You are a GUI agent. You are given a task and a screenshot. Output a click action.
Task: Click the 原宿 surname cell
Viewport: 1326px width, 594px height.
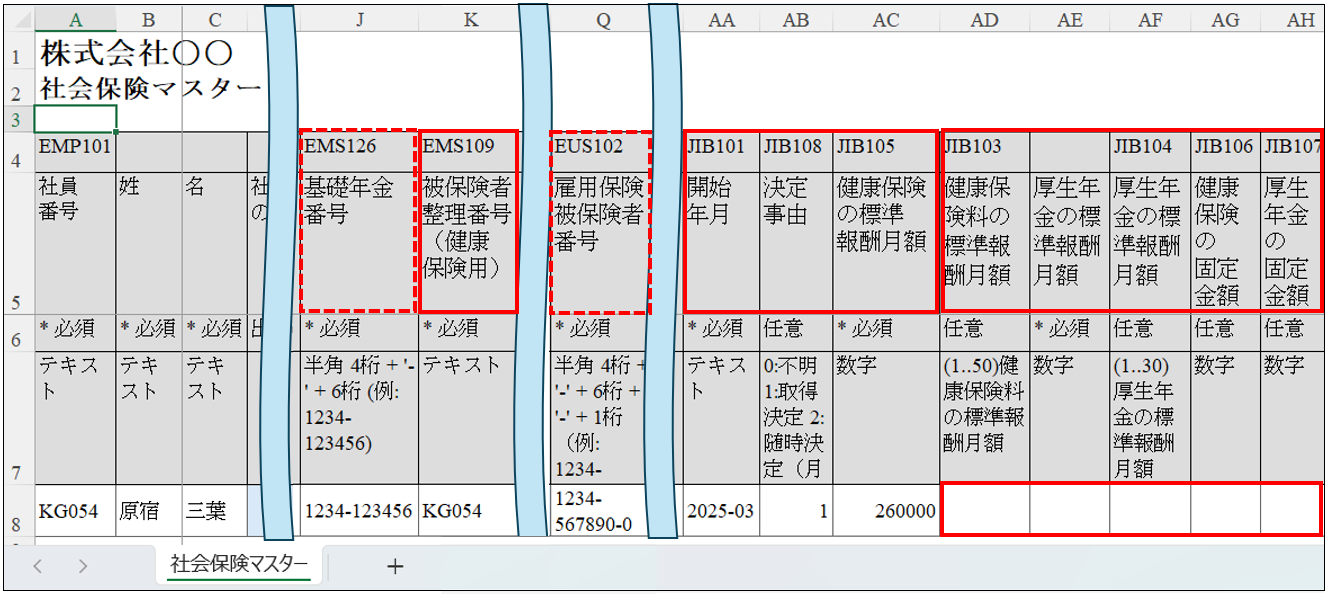tap(148, 511)
